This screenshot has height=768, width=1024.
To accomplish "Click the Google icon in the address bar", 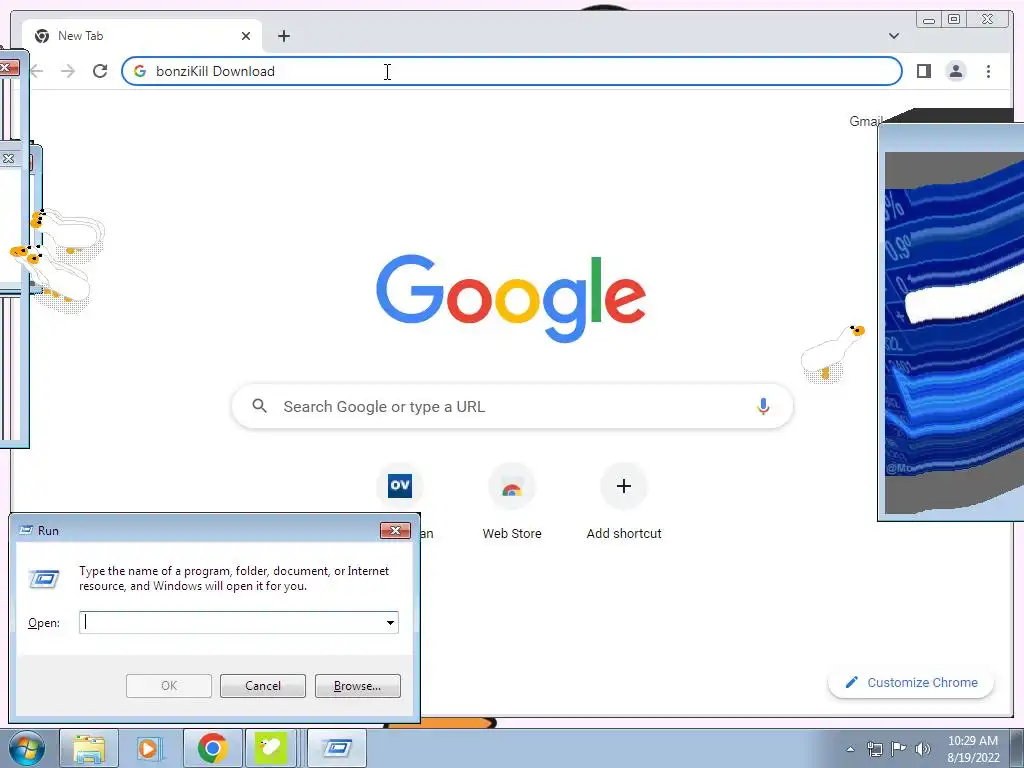I will pyautogui.click(x=140, y=71).
